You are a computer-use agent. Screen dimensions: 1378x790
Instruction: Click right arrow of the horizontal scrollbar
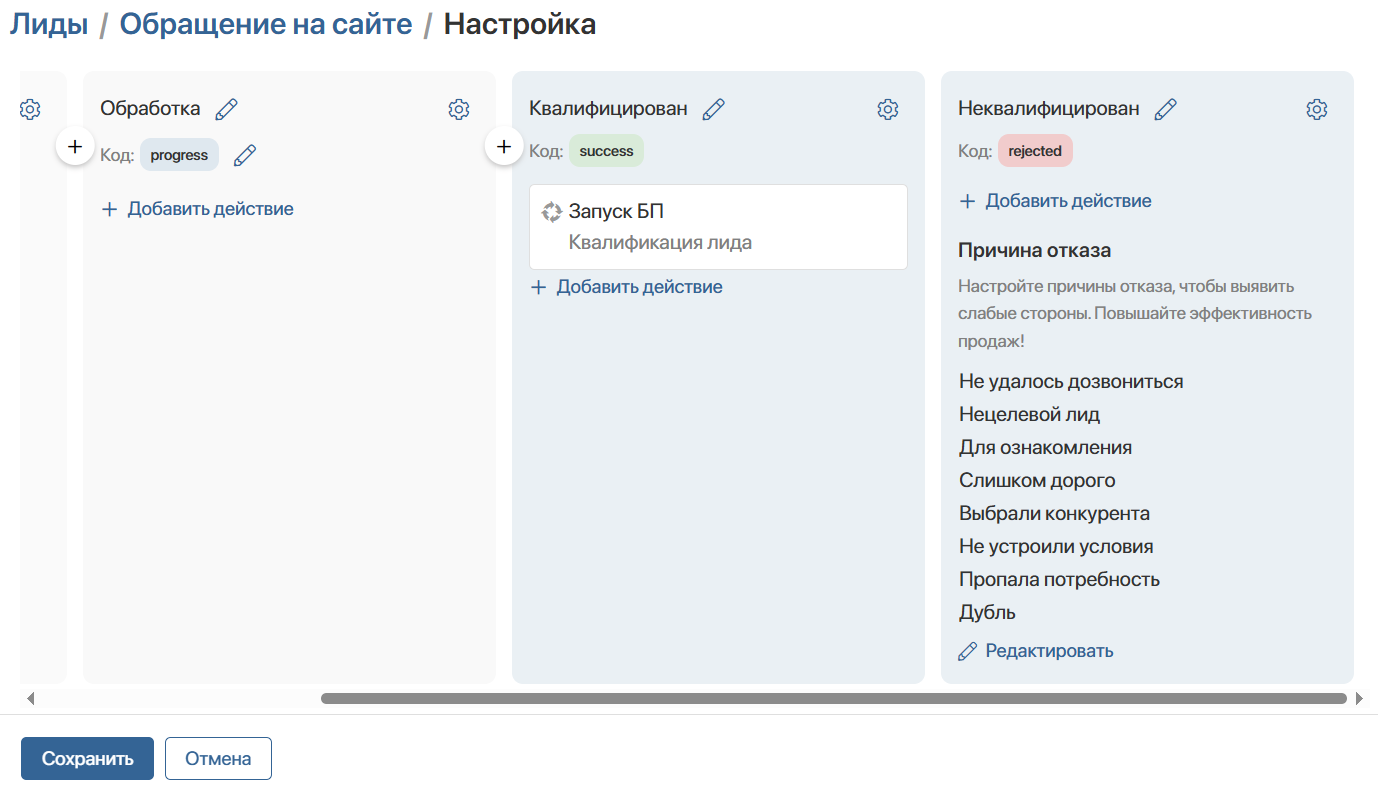pyautogui.click(x=1359, y=699)
